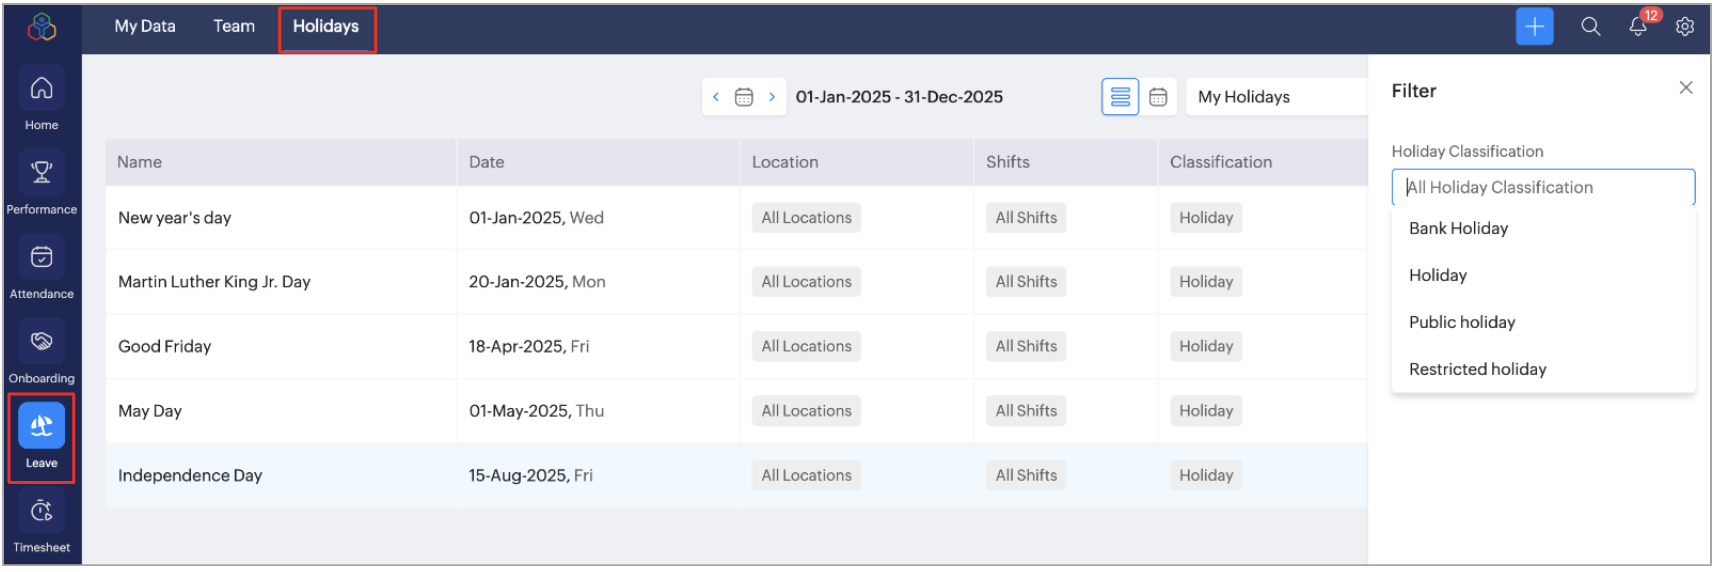Open the My Holidays dropdown
Viewport: 1716px width, 572px height.
click(x=1277, y=97)
